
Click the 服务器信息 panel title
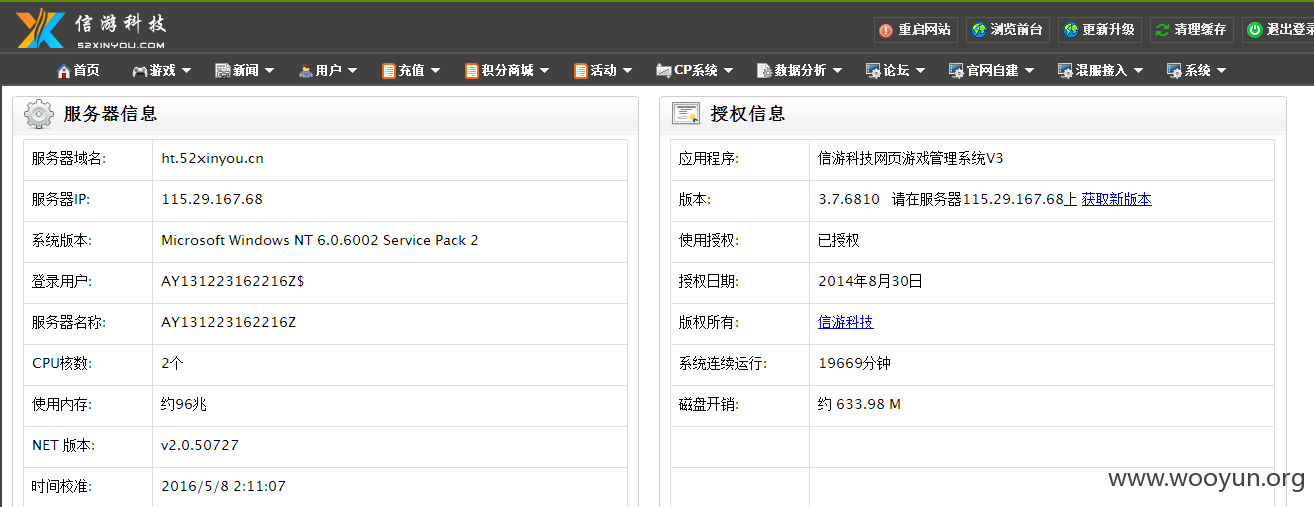tap(111, 114)
